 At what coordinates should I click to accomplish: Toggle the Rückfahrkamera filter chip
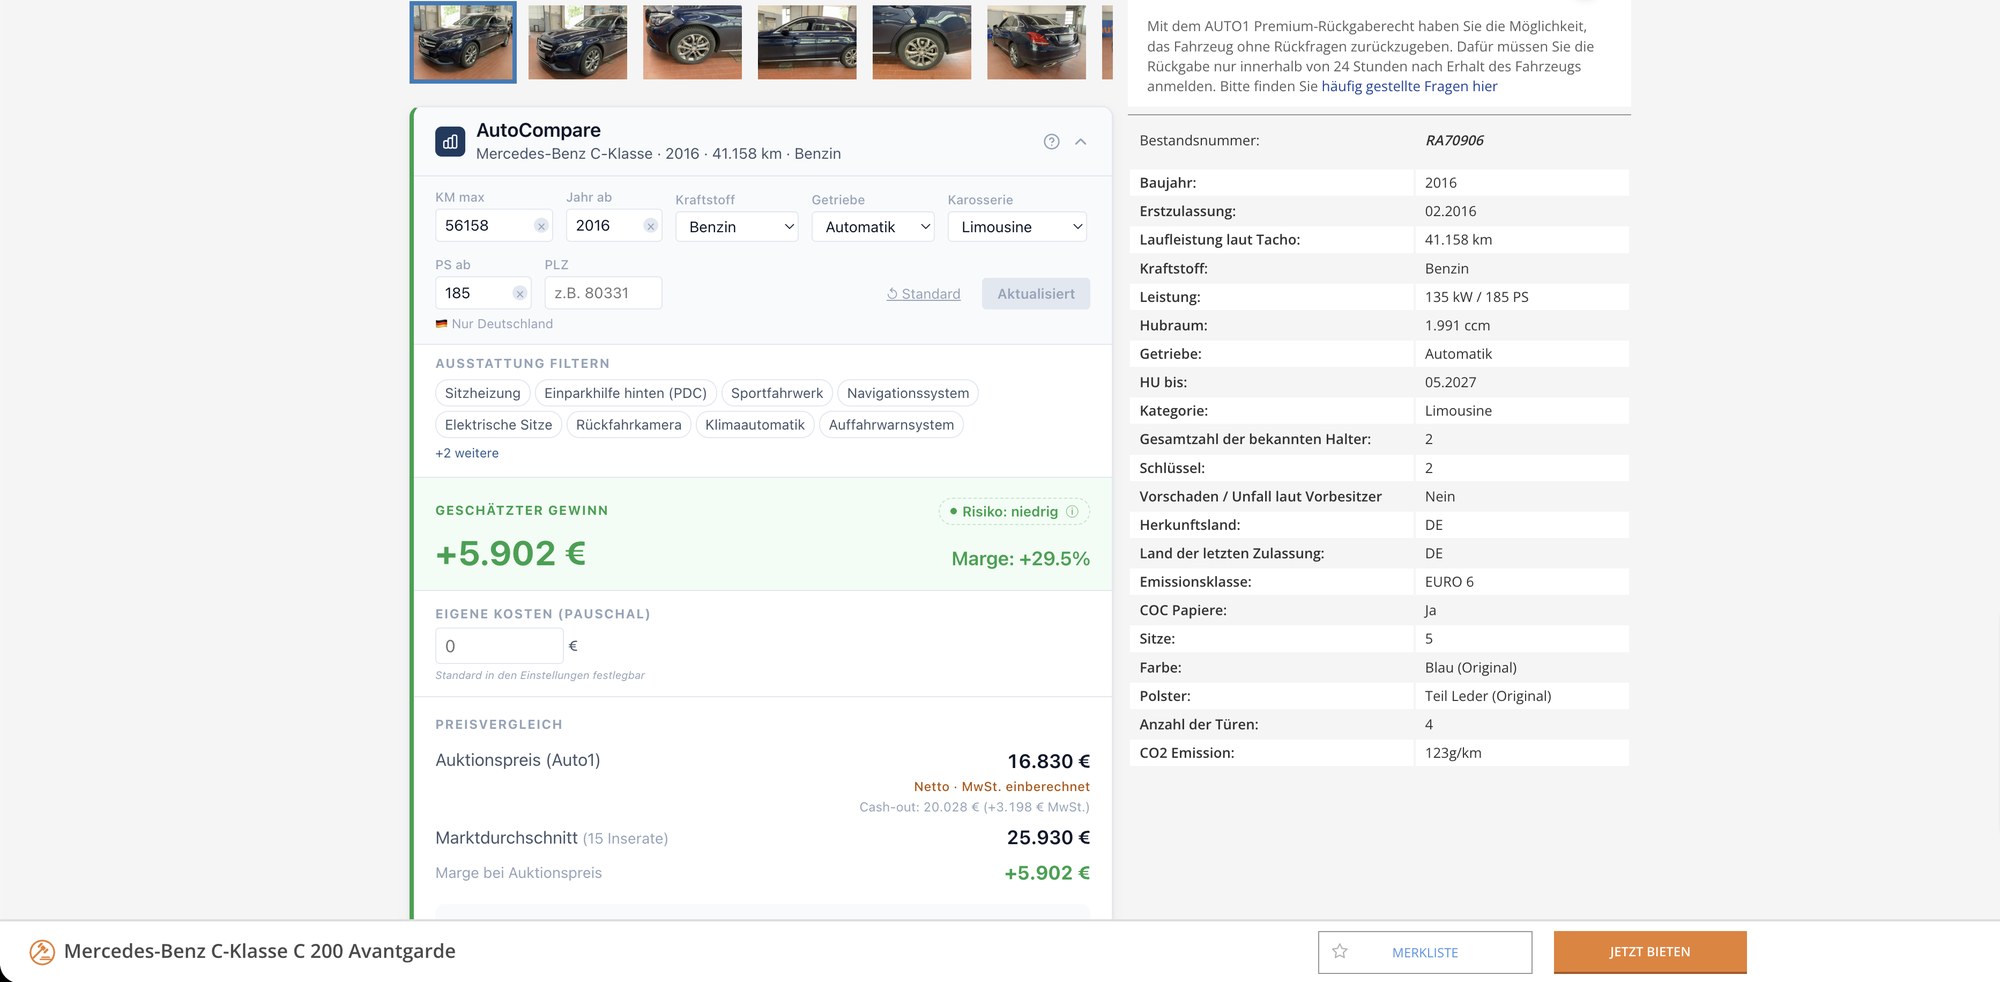point(628,425)
